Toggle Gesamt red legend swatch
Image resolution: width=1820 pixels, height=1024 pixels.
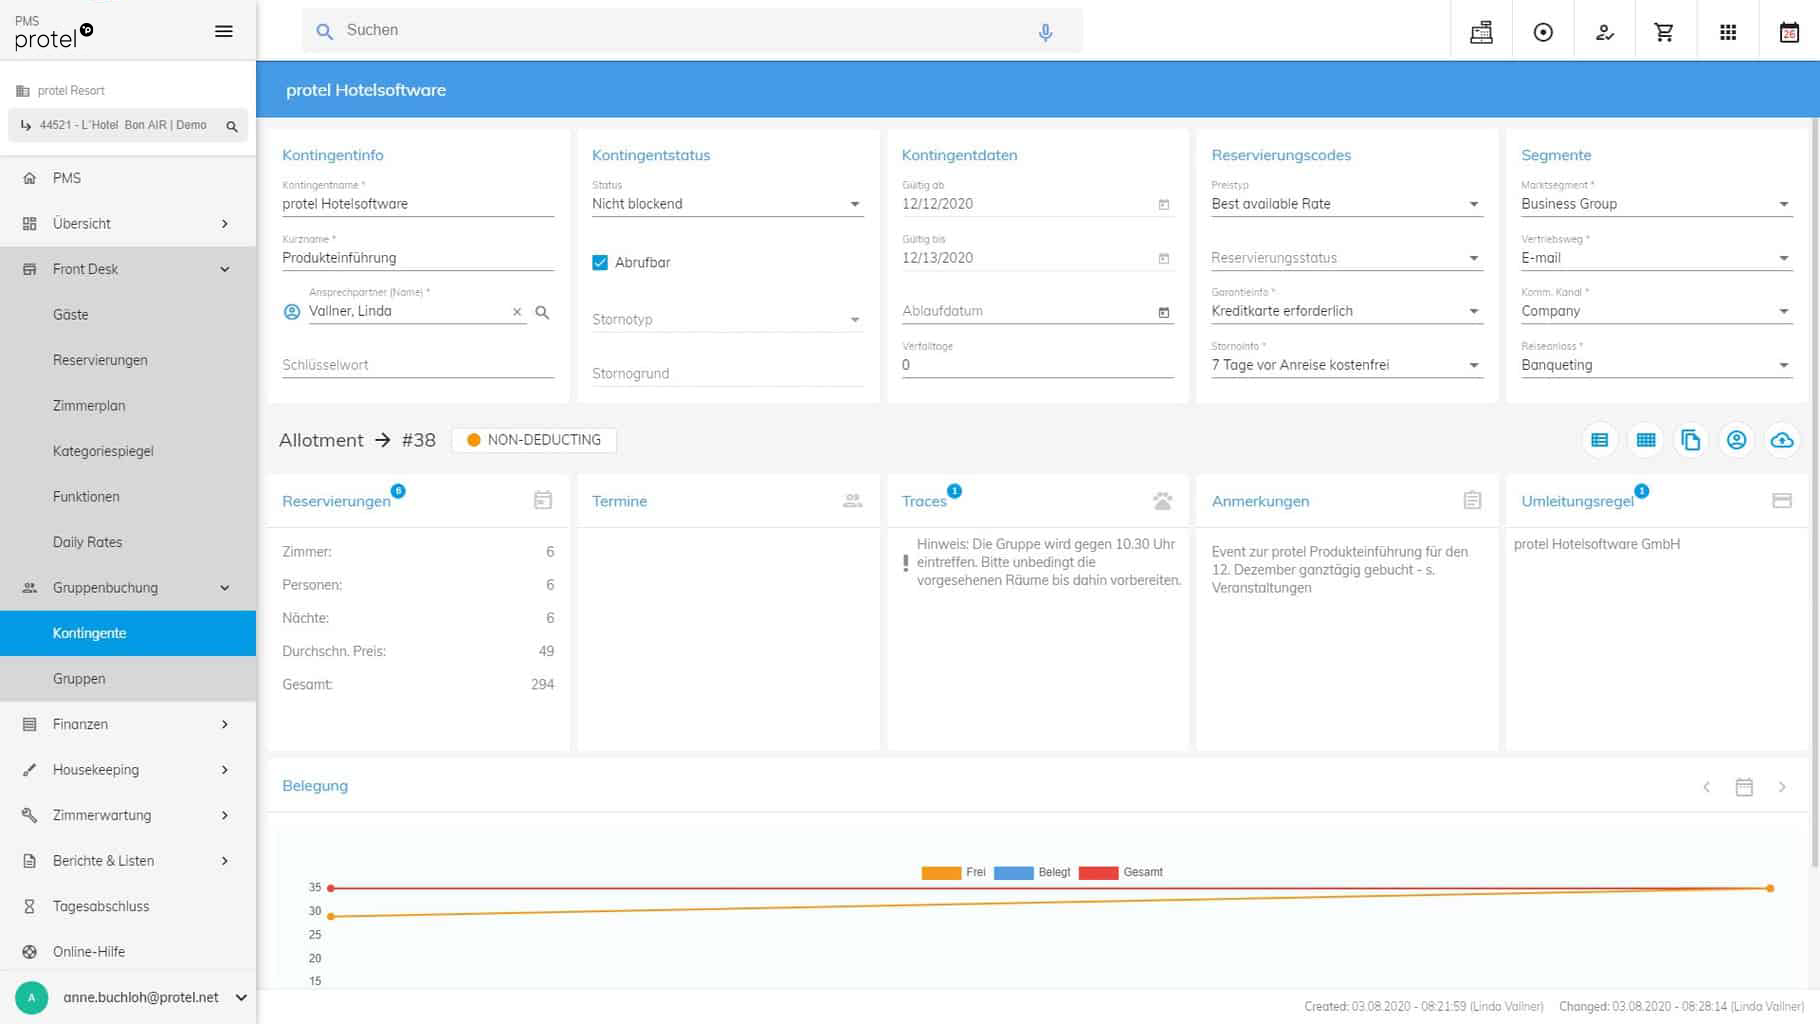1098,873
